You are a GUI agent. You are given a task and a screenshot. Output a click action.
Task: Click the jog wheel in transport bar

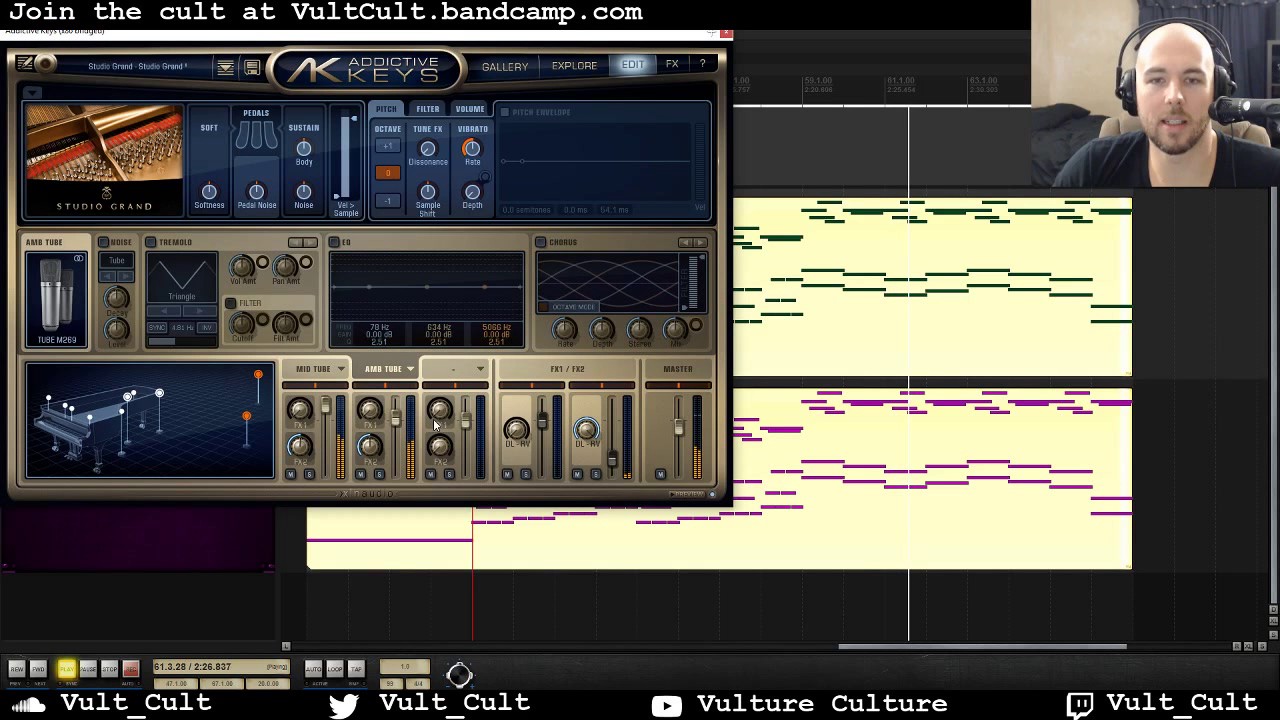[459, 674]
